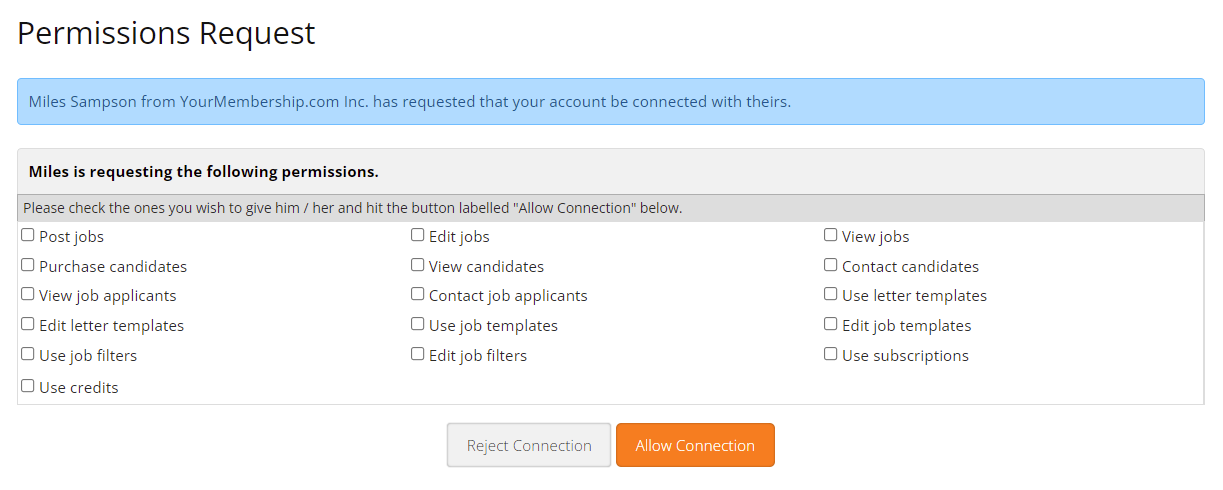The width and height of the screenshot is (1223, 490).
Task: Enable Contact candidates permission
Action: coord(831,266)
